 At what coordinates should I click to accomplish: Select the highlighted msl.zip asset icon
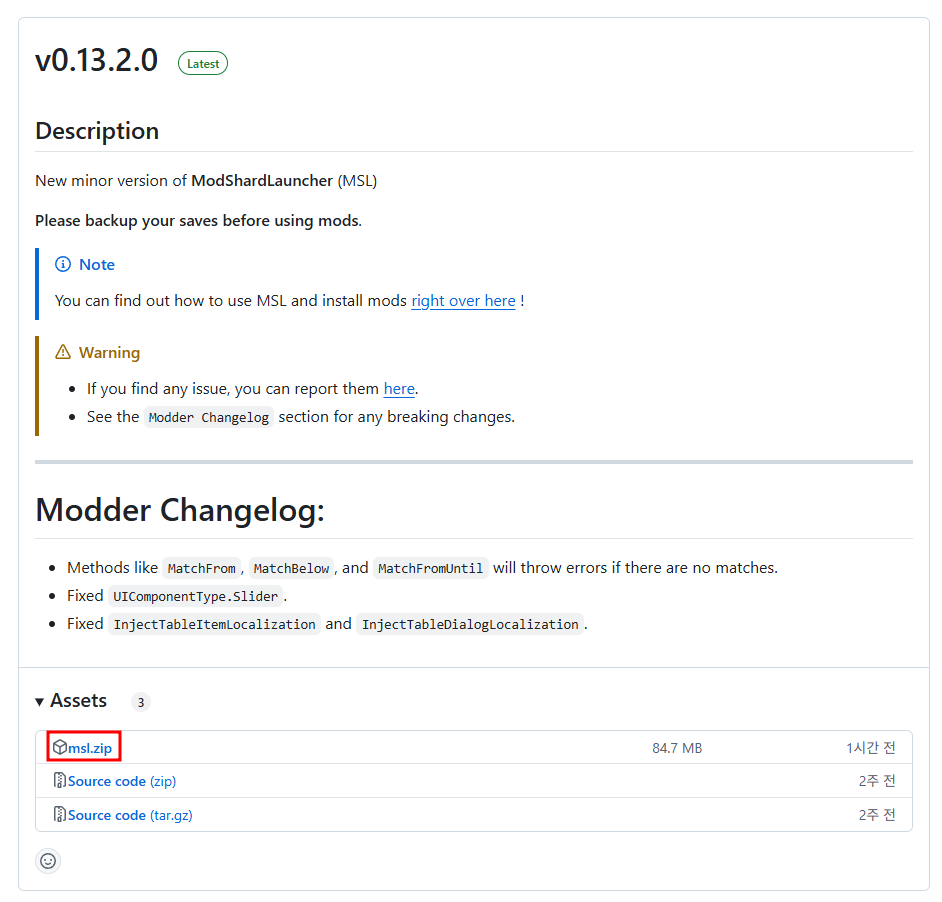point(60,746)
